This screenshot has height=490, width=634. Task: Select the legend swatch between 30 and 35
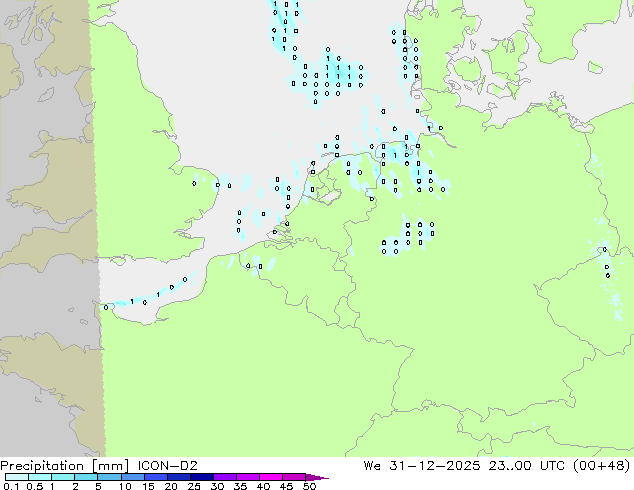coord(224,477)
